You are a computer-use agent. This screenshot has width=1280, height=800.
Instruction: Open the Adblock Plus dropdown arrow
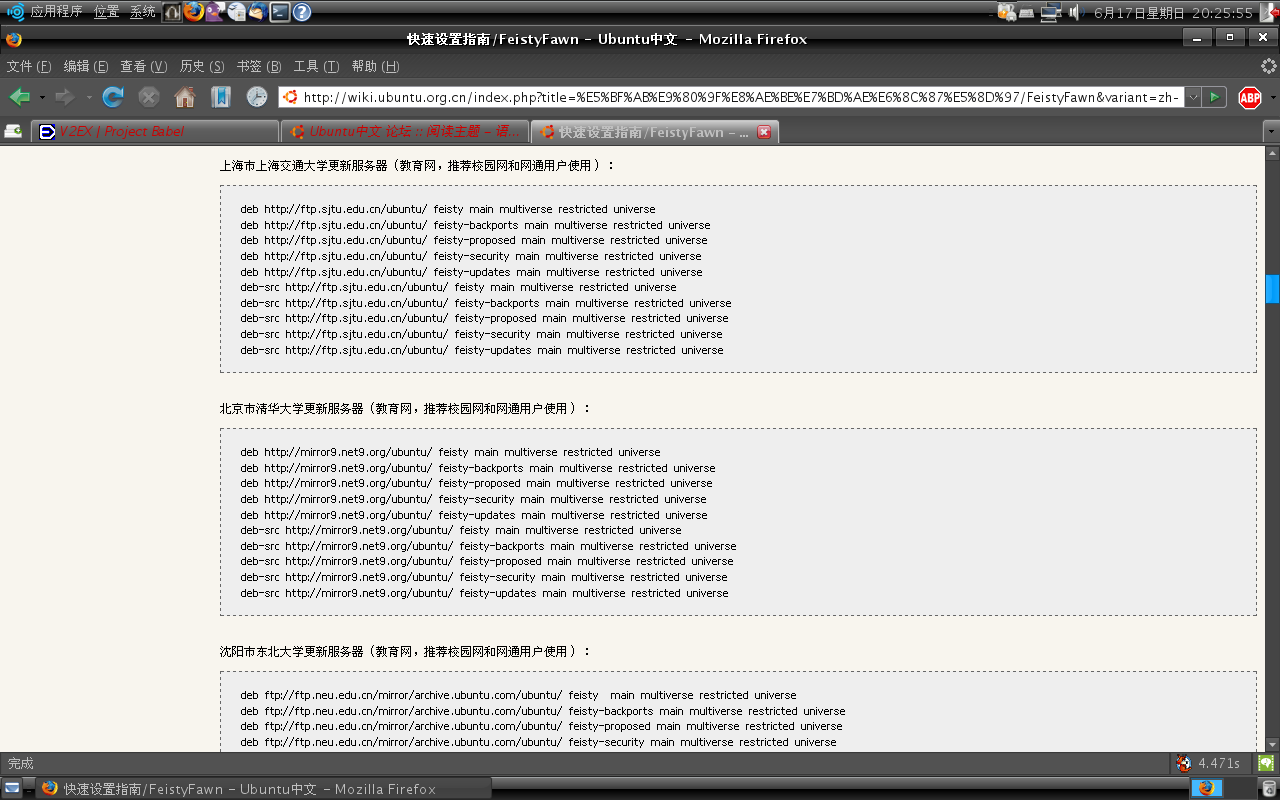pos(1273,98)
